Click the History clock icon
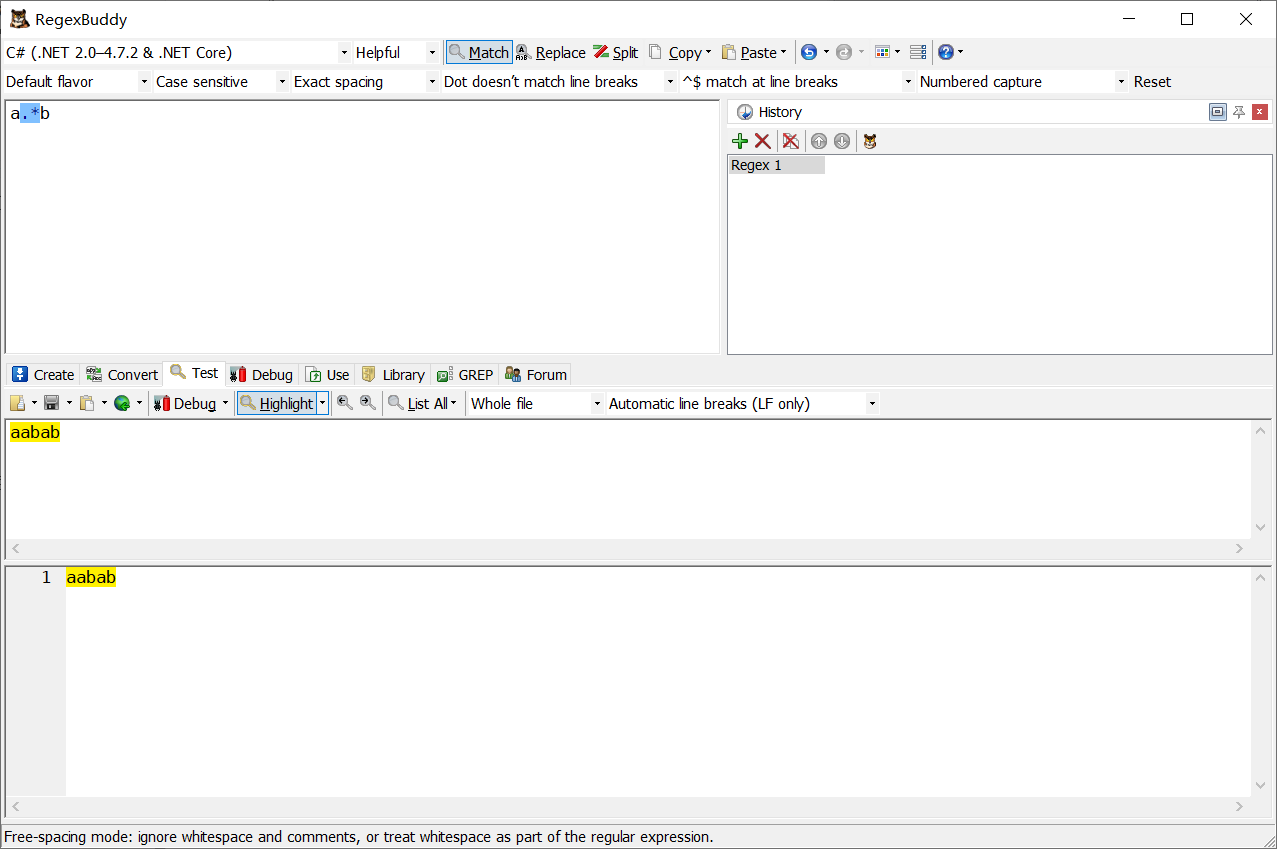This screenshot has height=849, width=1277. (x=744, y=112)
